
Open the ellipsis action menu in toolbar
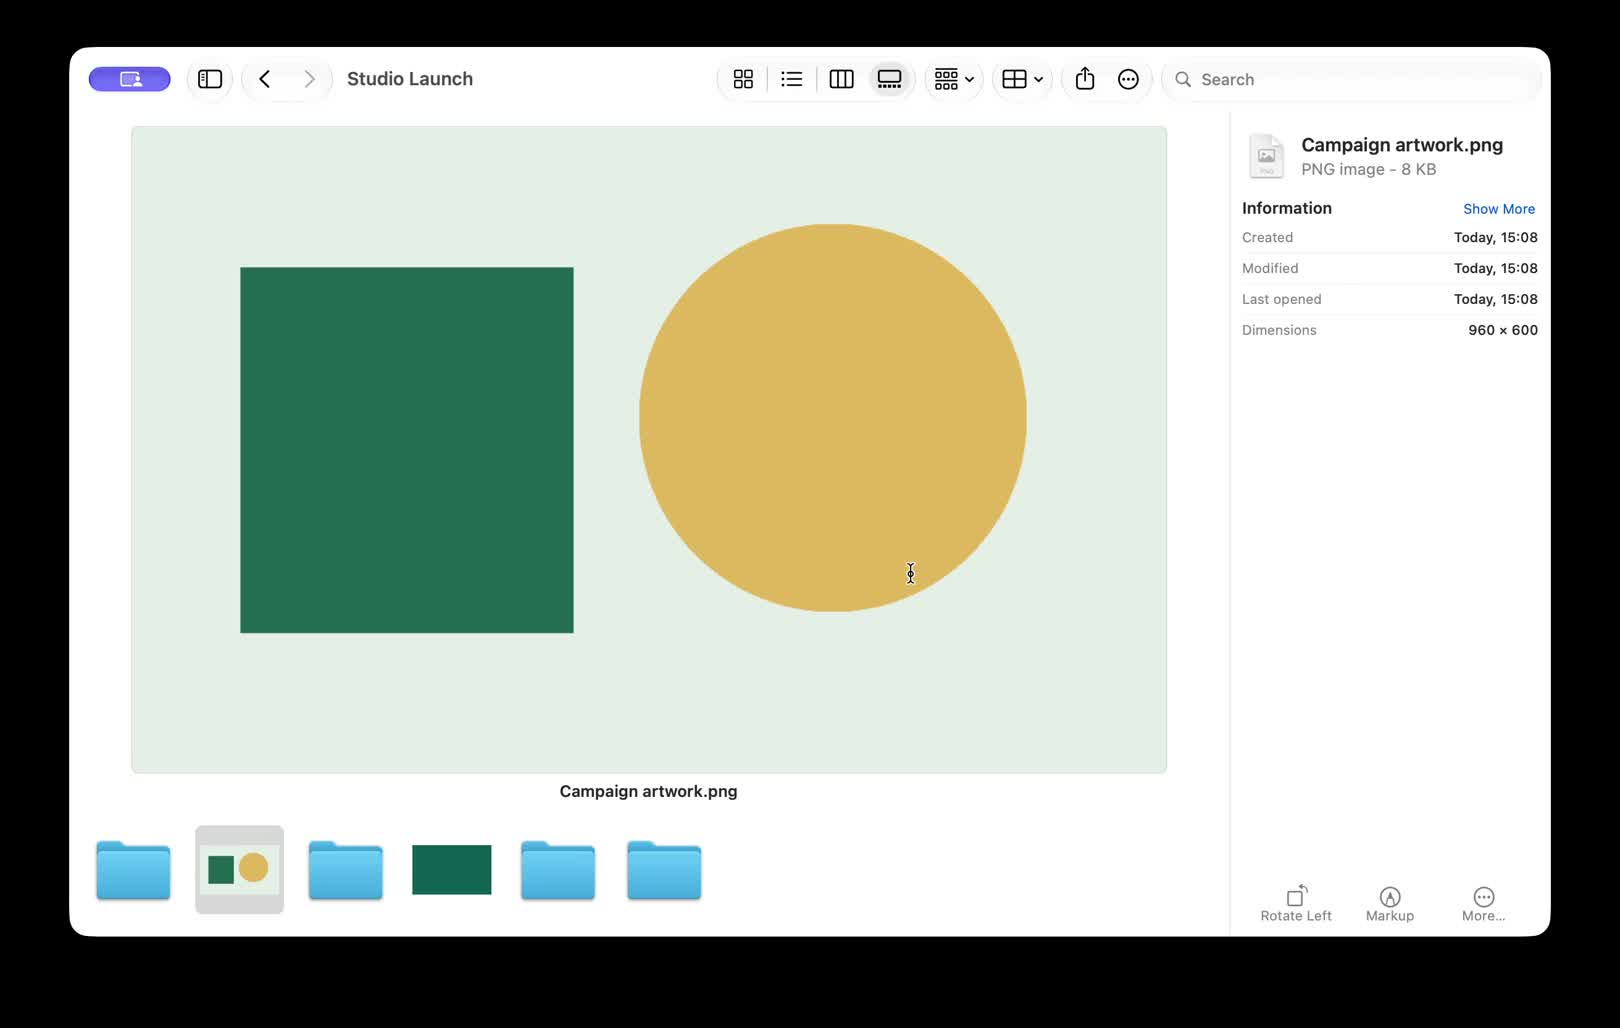1128,79
